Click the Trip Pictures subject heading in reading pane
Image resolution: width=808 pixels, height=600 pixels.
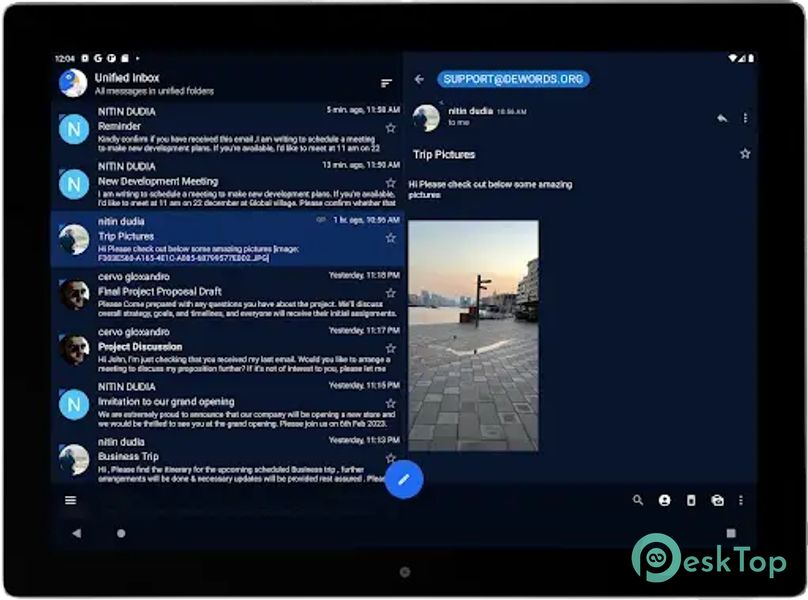pyautogui.click(x=444, y=154)
